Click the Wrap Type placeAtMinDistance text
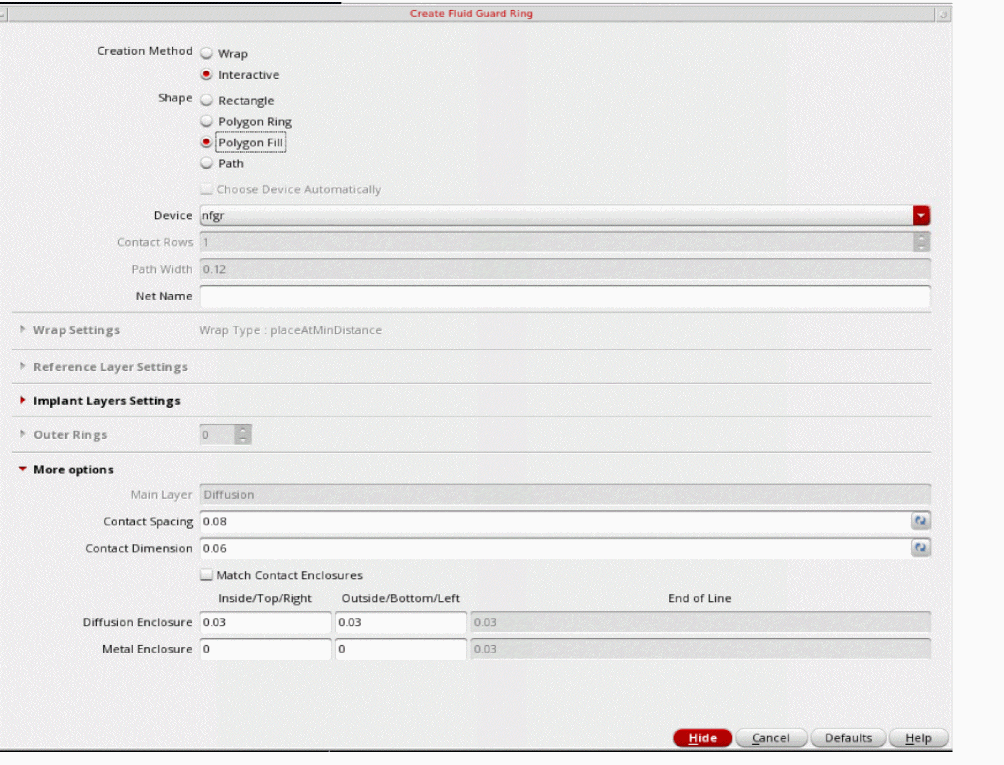 coord(290,330)
